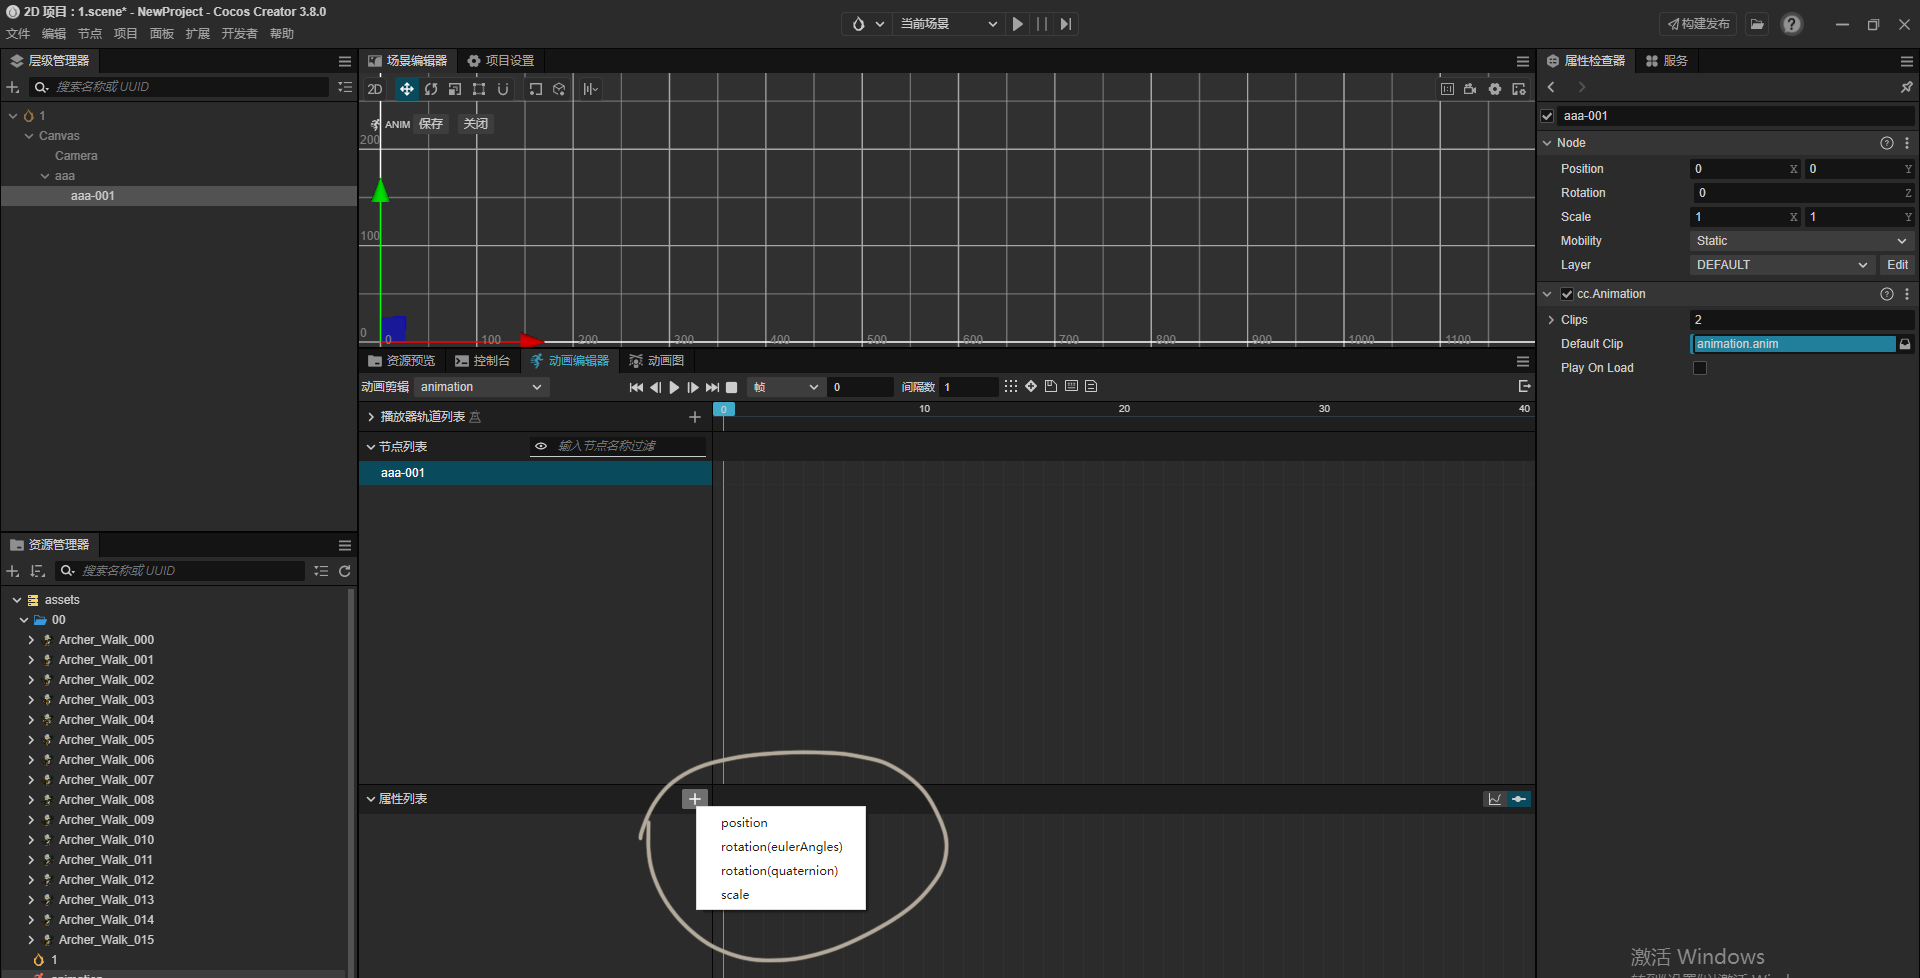The width and height of the screenshot is (1920, 978).
Task: Exit animation editing mode icon
Action: 1524,386
